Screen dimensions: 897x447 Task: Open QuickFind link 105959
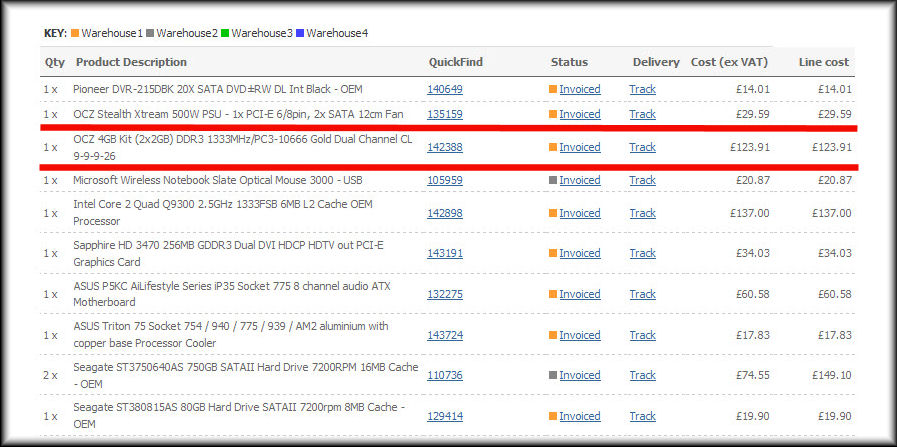[444, 180]
